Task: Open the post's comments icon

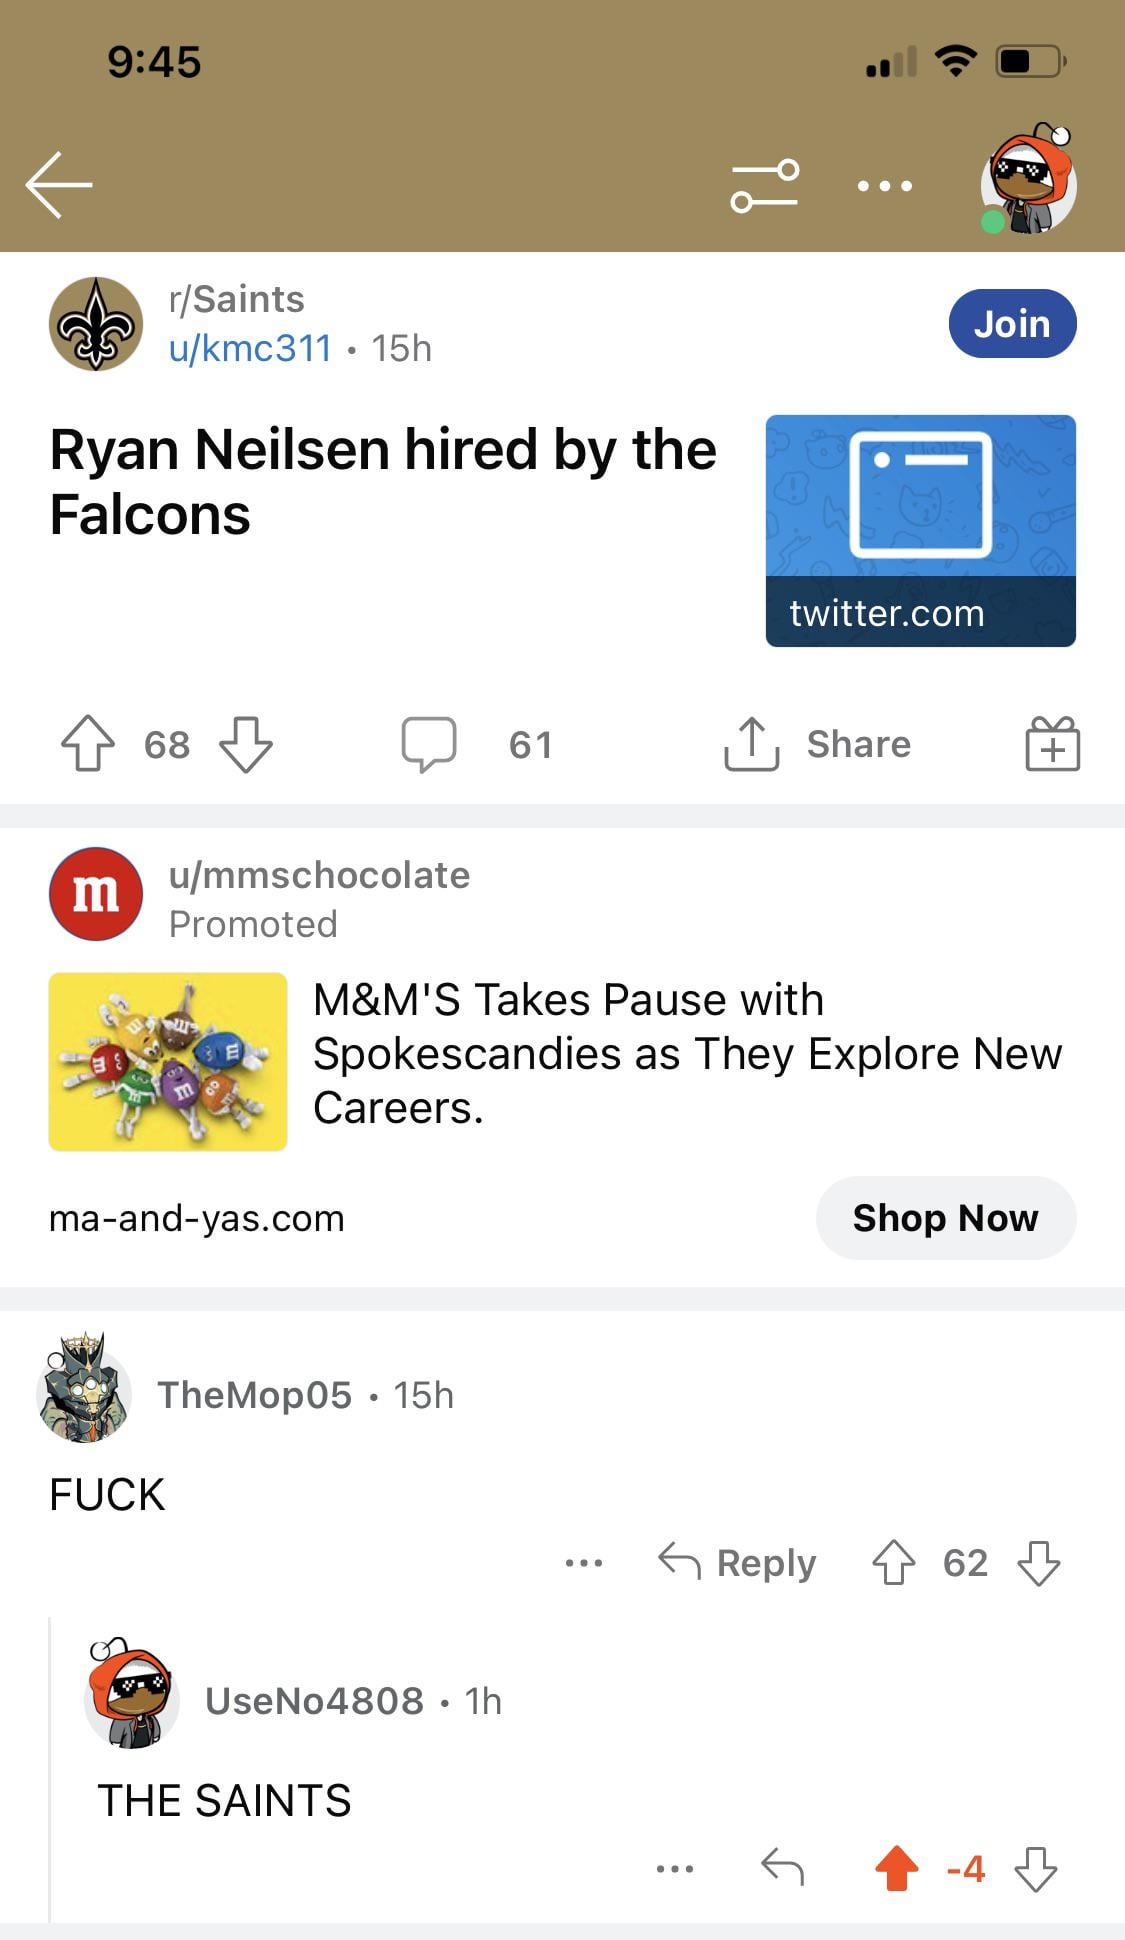Action: tap(429, 744)
